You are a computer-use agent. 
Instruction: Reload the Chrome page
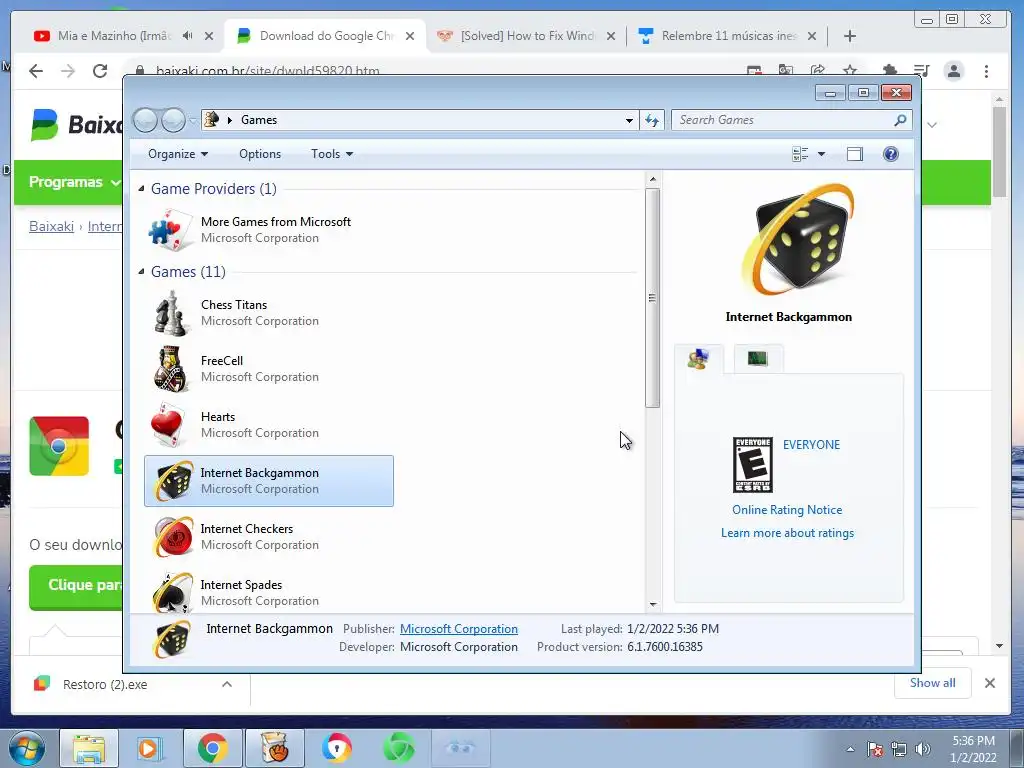pos(99,71)
